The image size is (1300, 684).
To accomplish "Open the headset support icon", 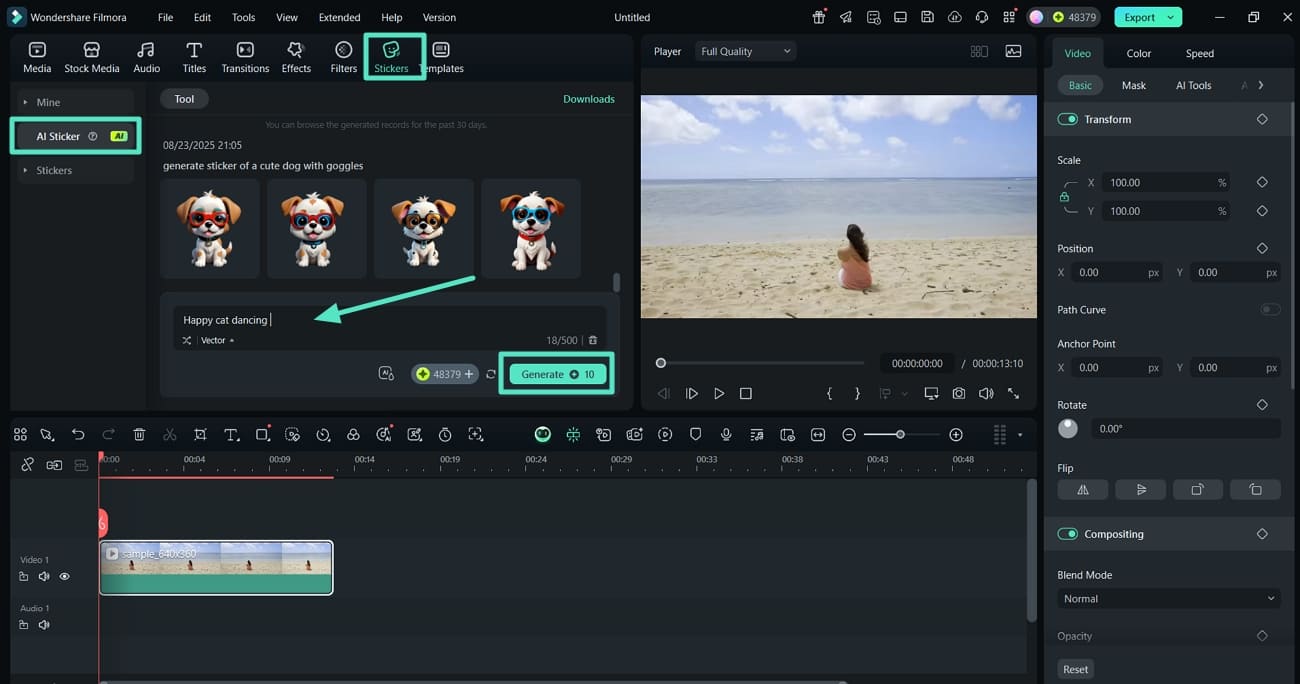I will (982, 17).
